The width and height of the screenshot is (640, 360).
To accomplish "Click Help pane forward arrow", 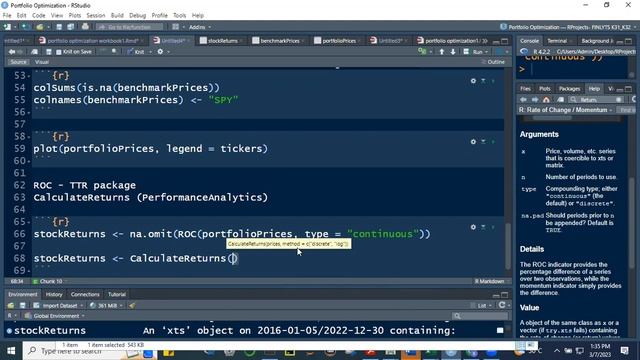I will click(535, 100).
